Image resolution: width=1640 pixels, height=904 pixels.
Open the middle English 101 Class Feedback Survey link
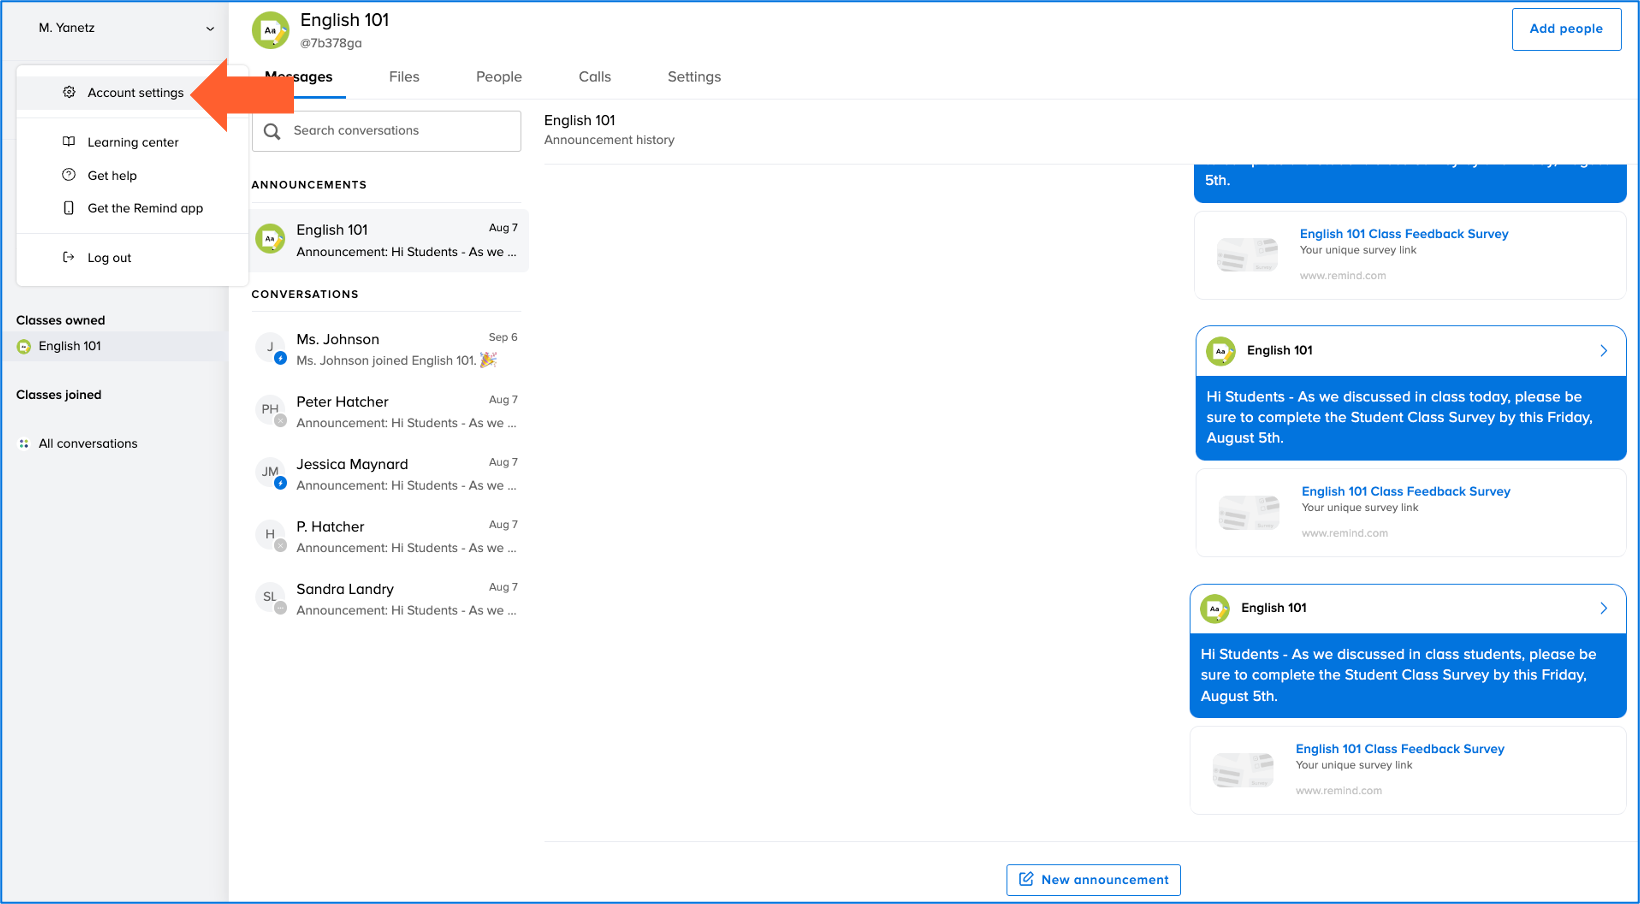(x=1405, y=491)
